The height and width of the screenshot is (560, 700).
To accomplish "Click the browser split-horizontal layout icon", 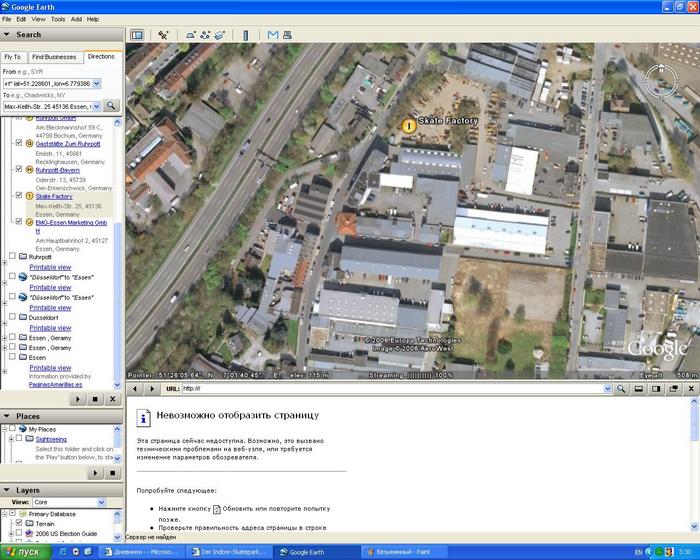I will click(x=639, y=389).
